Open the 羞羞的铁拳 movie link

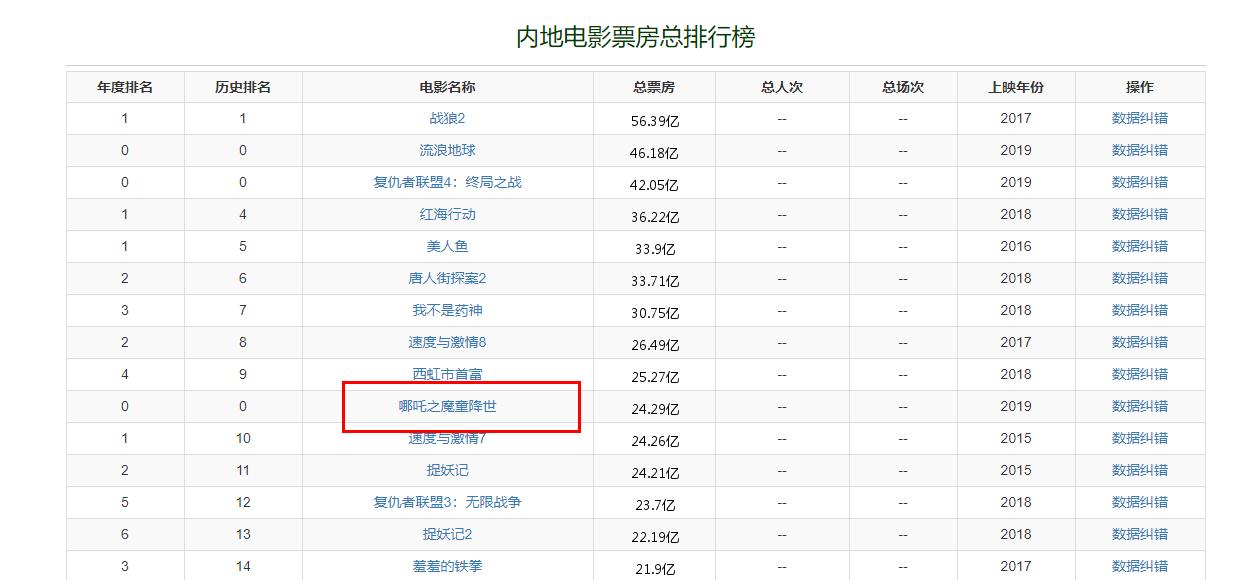[447, 566]
